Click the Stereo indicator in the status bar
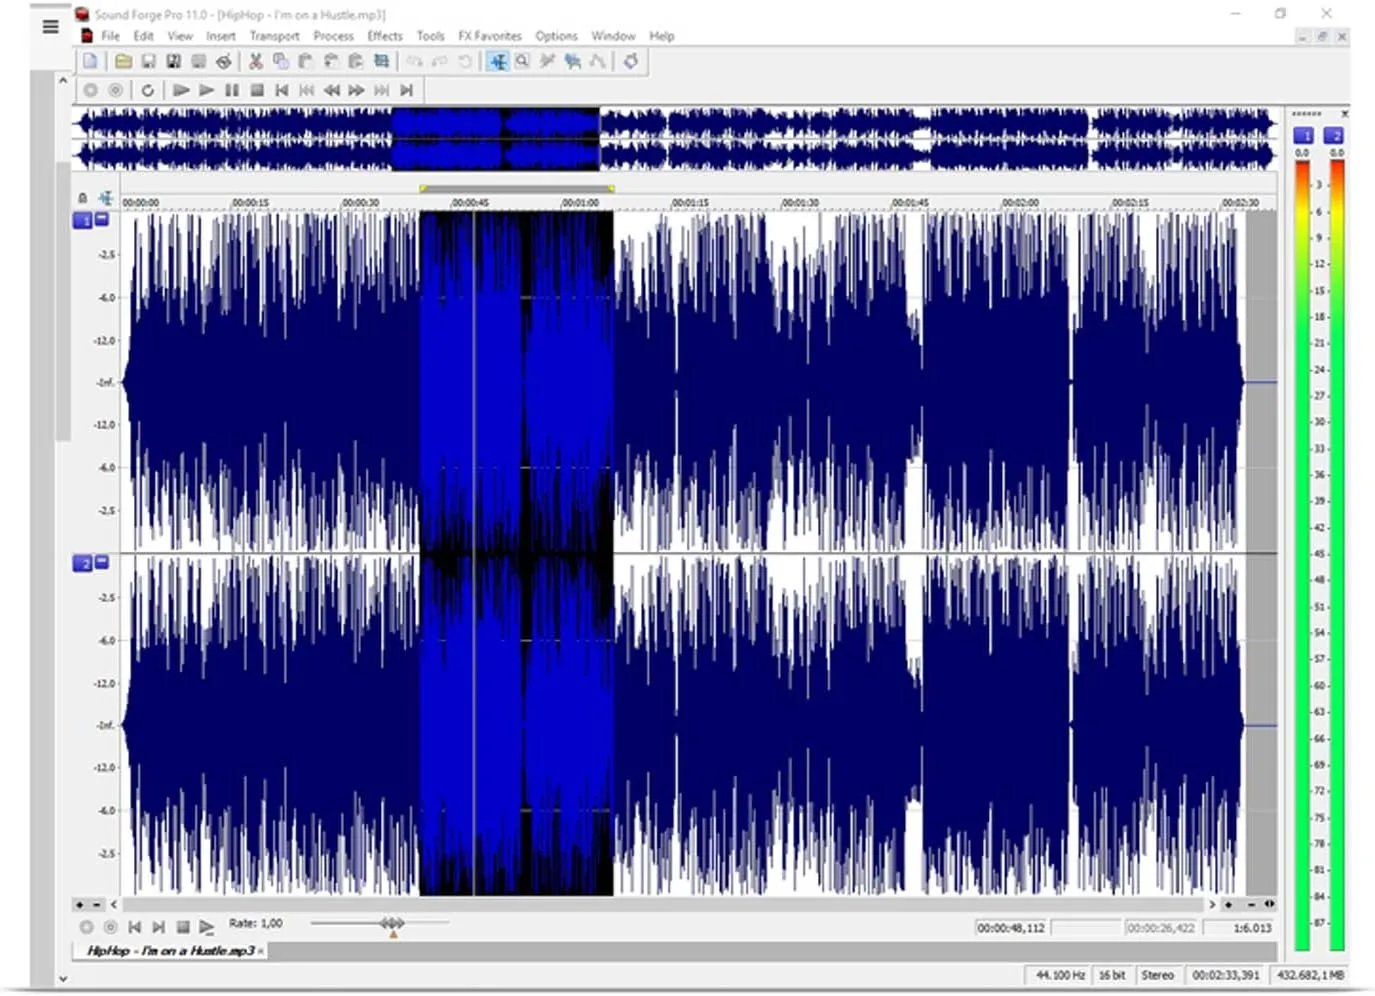 coord(1157,974)
